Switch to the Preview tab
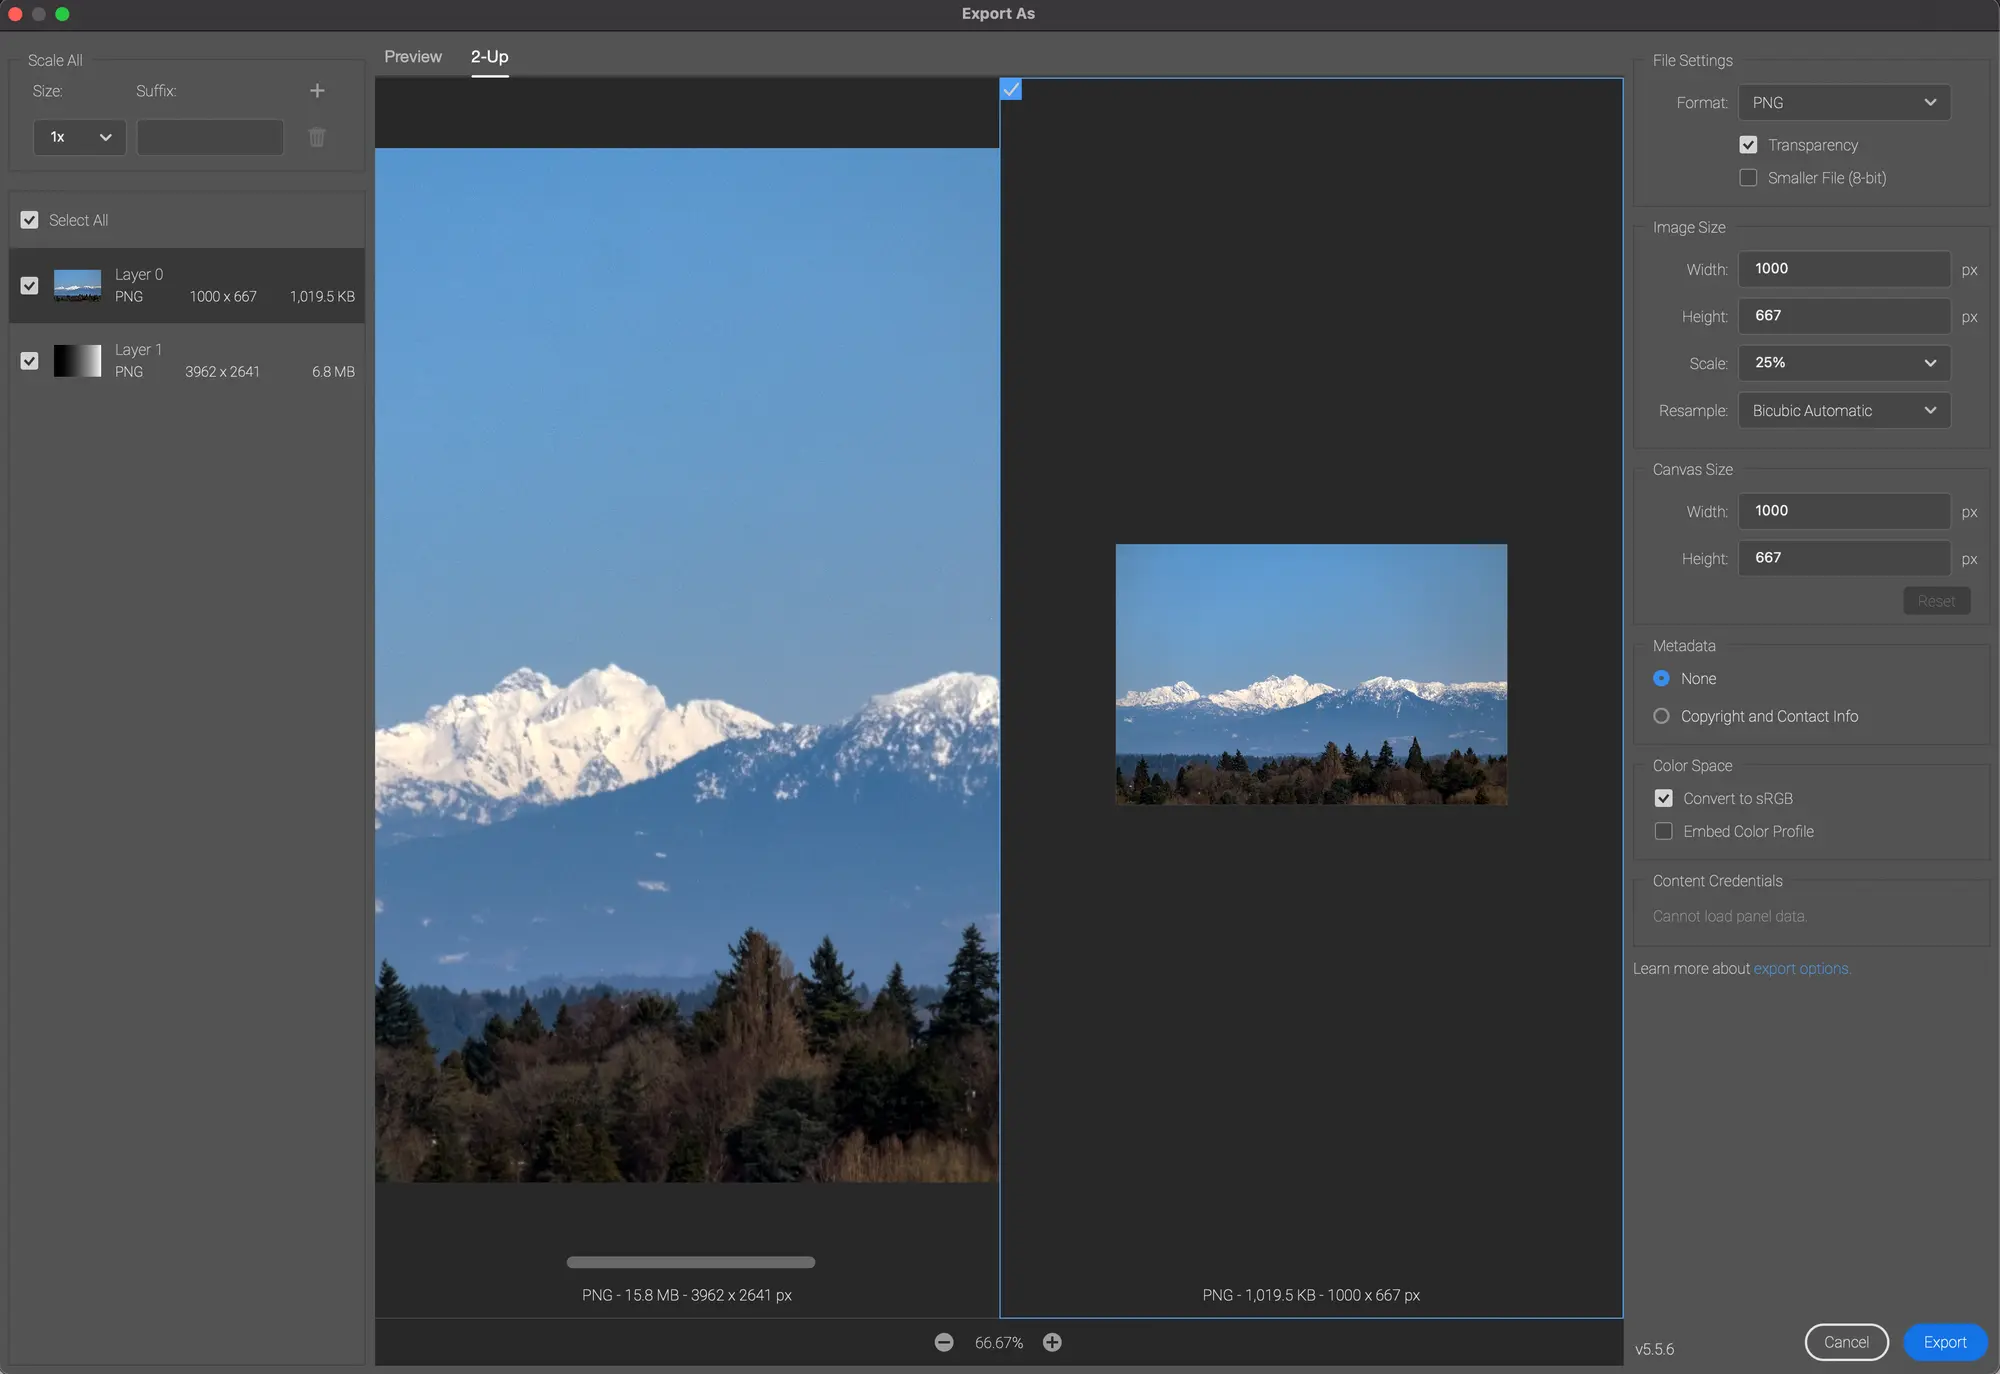 412,56
